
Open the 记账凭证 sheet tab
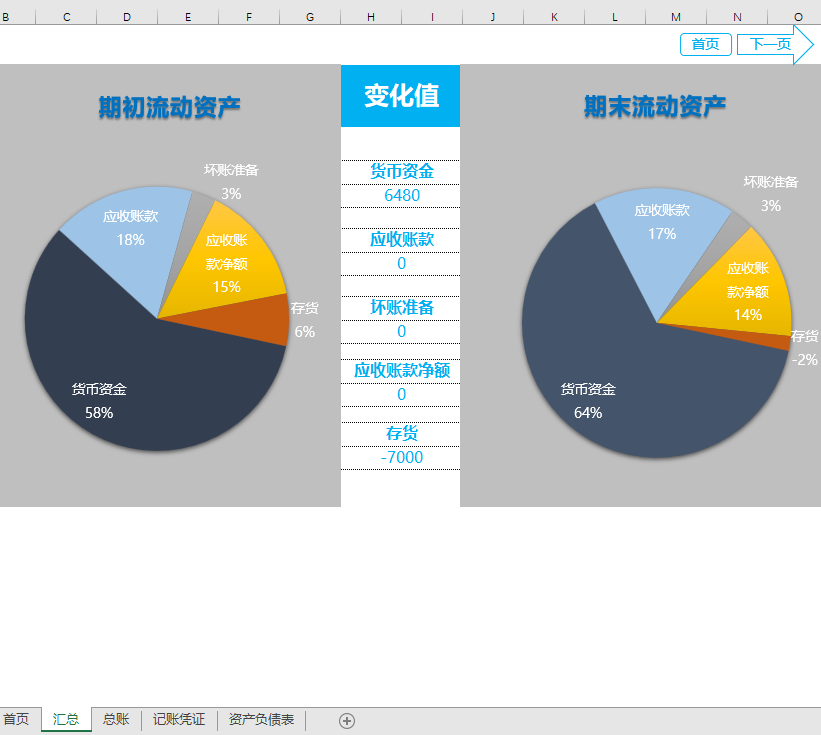click(179, 719)
